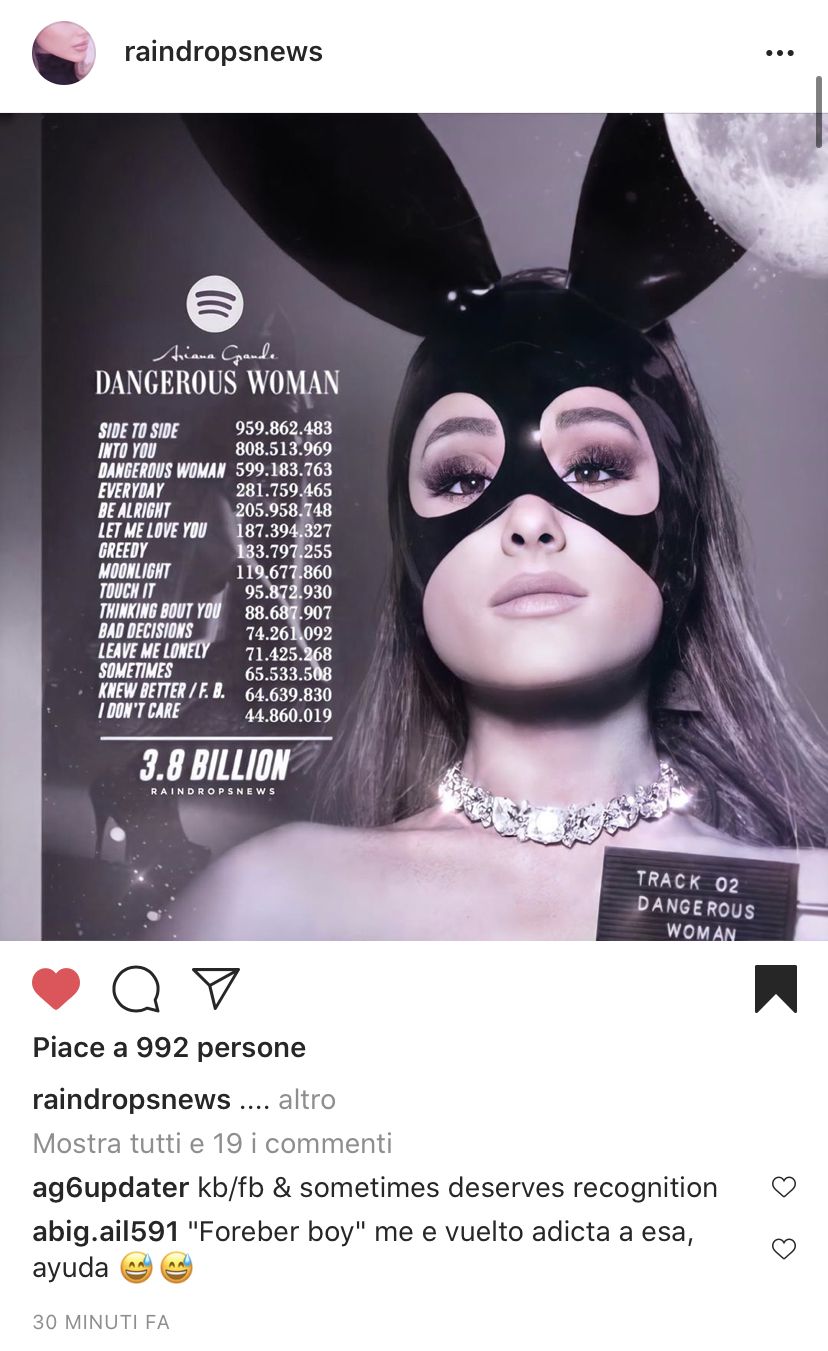Click the 30 MINUTI FA timestamp
The height and width of the screenshot is (1351, 828).
pos(101,1322)
